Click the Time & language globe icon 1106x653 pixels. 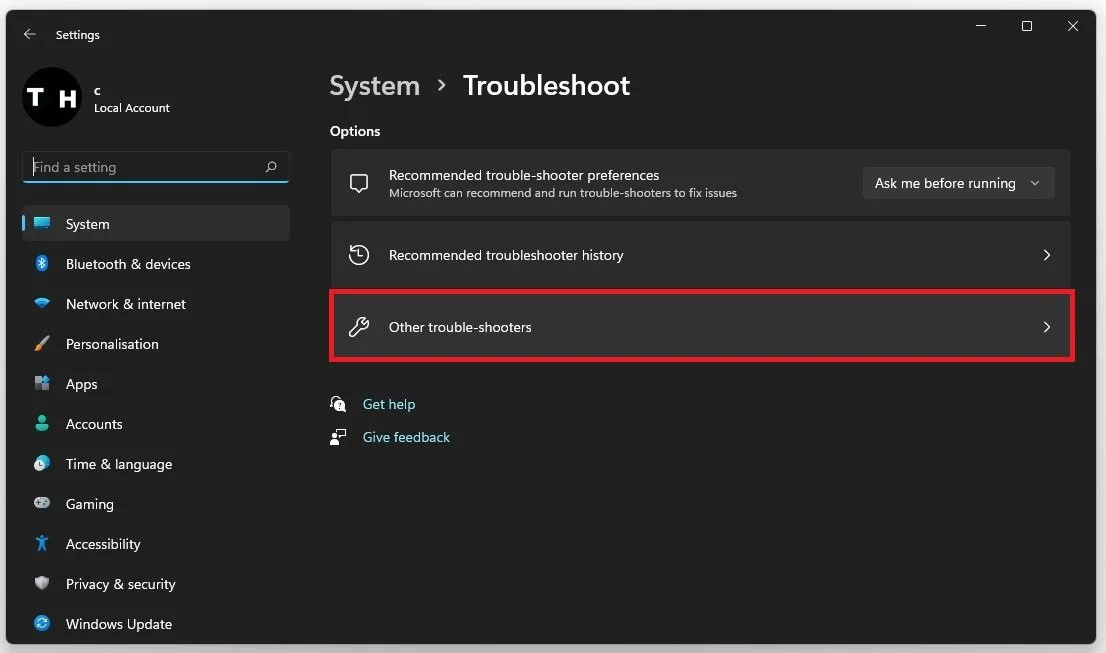click(x=42, y=463)
